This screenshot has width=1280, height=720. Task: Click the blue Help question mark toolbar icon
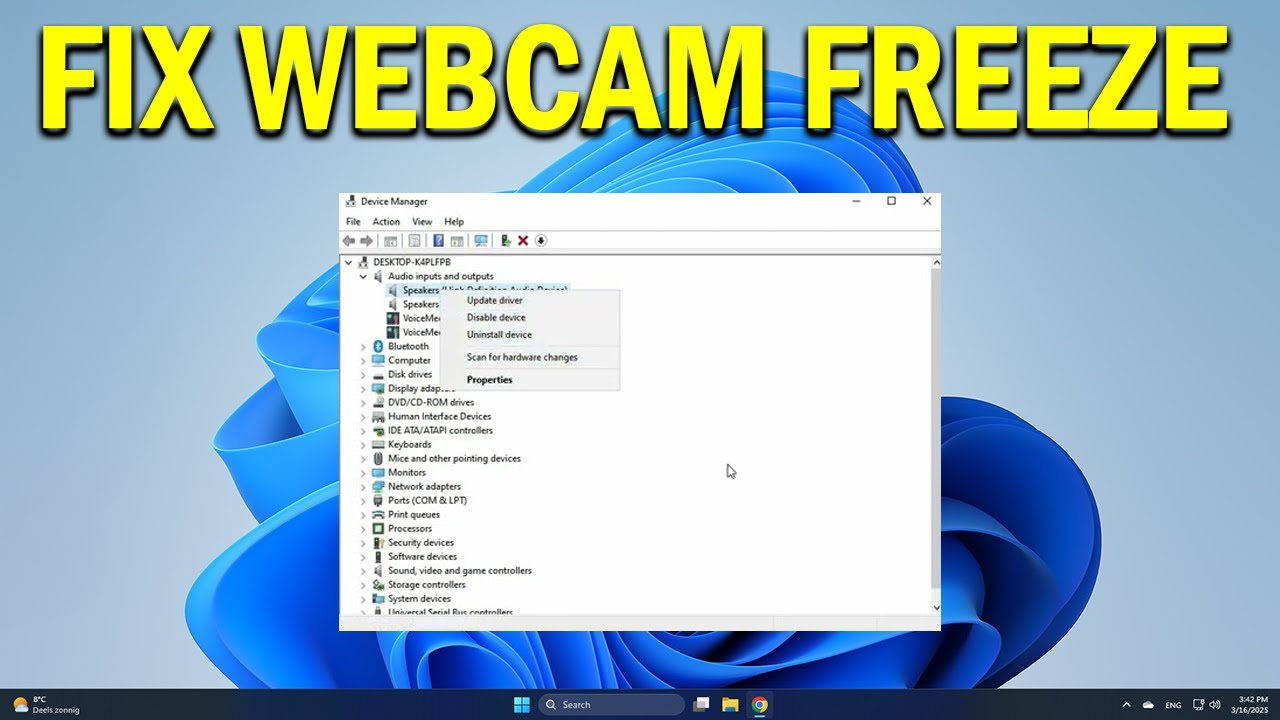pos(438,241)
